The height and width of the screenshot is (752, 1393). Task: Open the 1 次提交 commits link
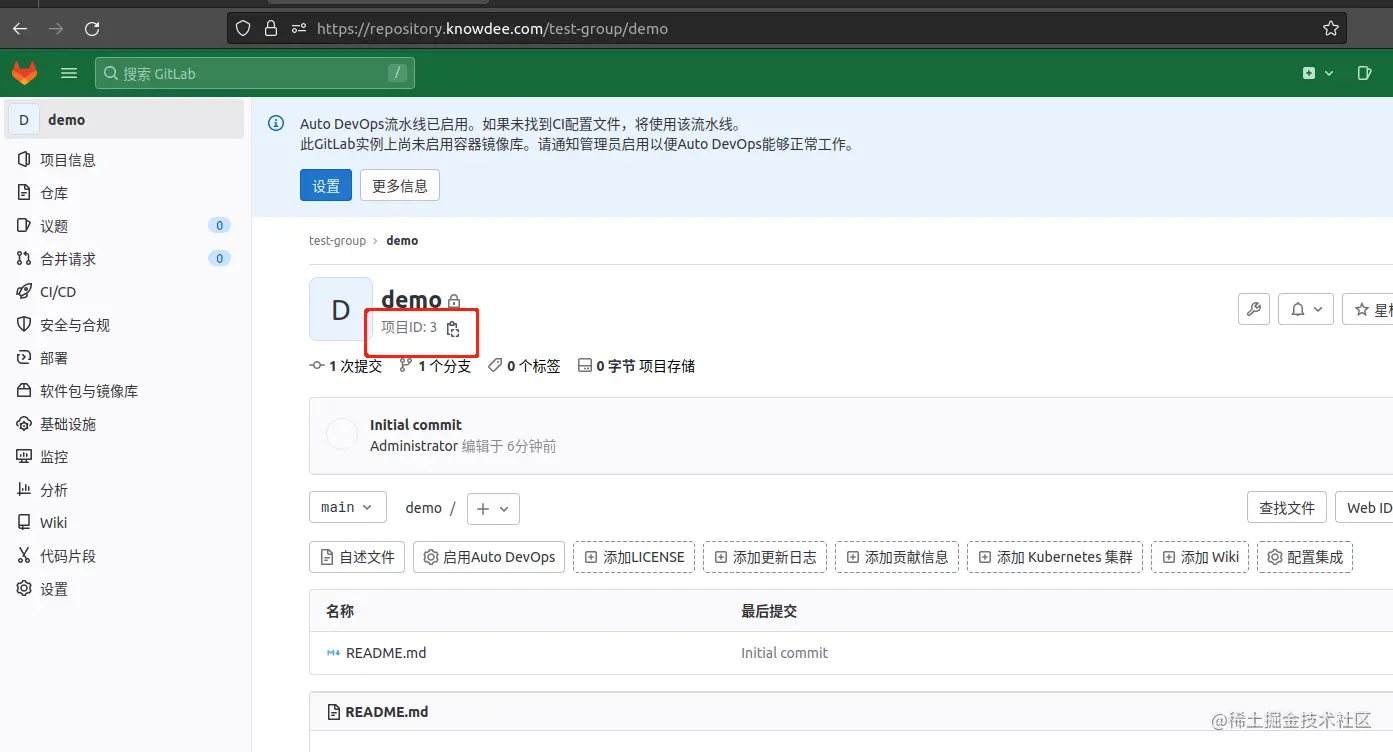click(x=346, y=366)
